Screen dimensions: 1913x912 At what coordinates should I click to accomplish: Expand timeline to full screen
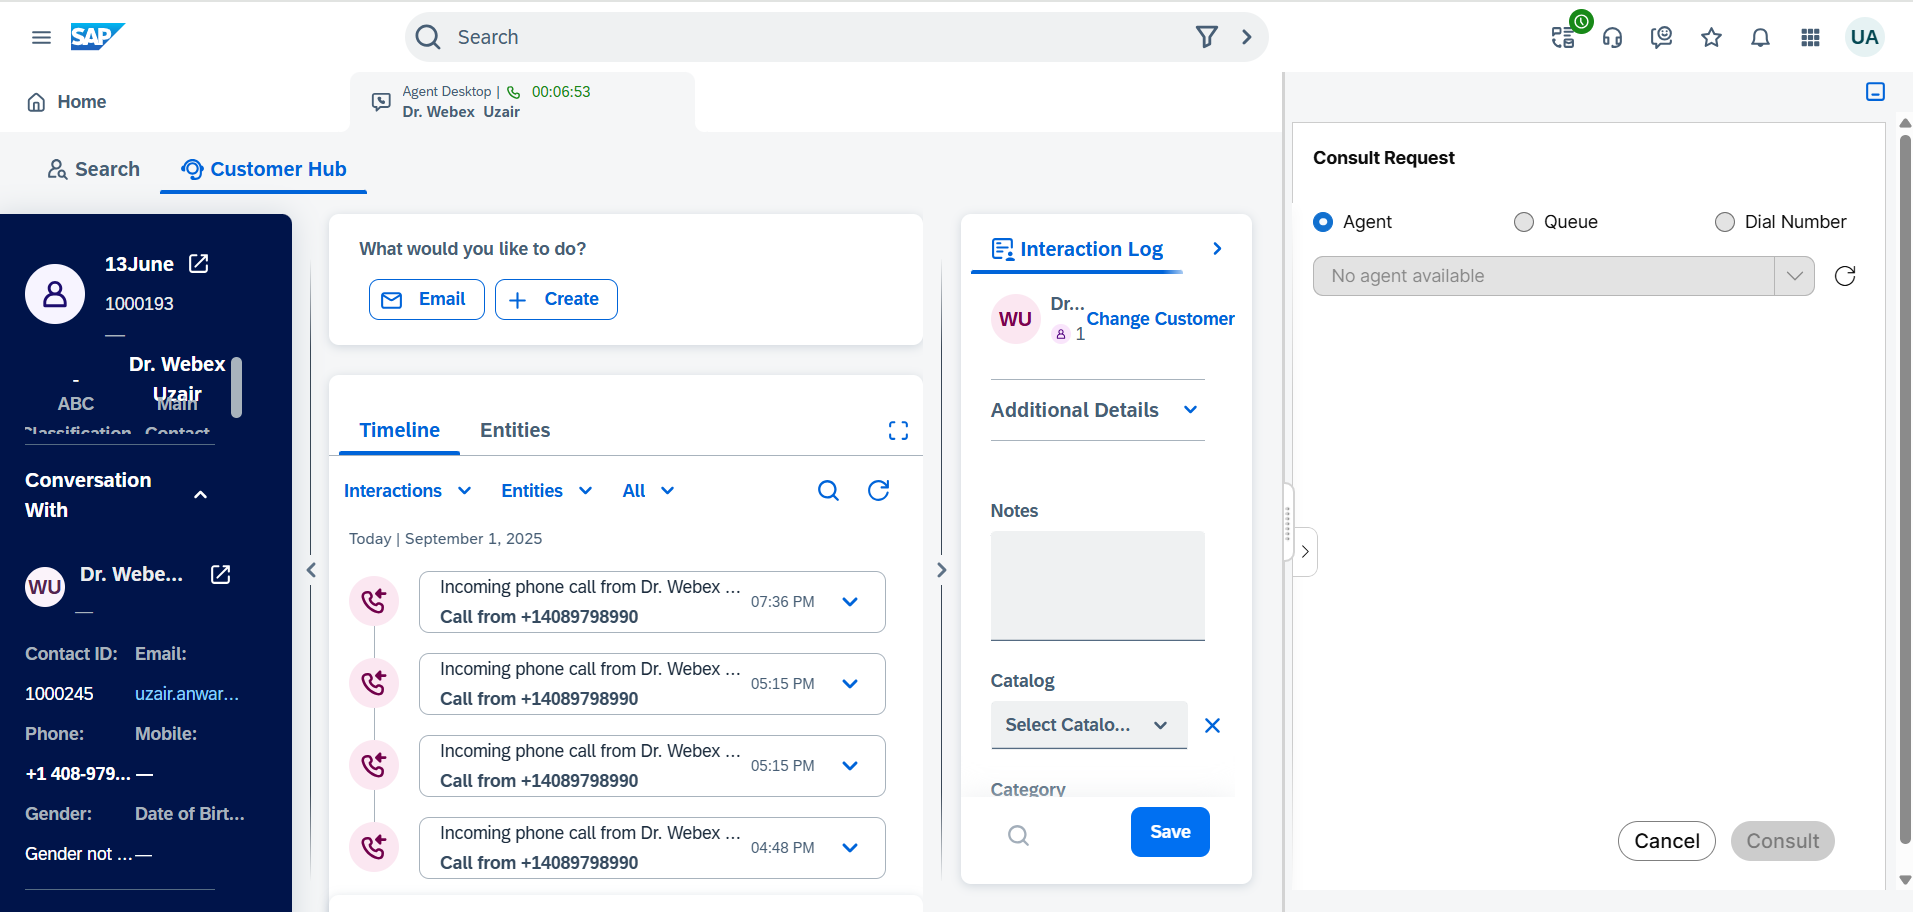898,431
